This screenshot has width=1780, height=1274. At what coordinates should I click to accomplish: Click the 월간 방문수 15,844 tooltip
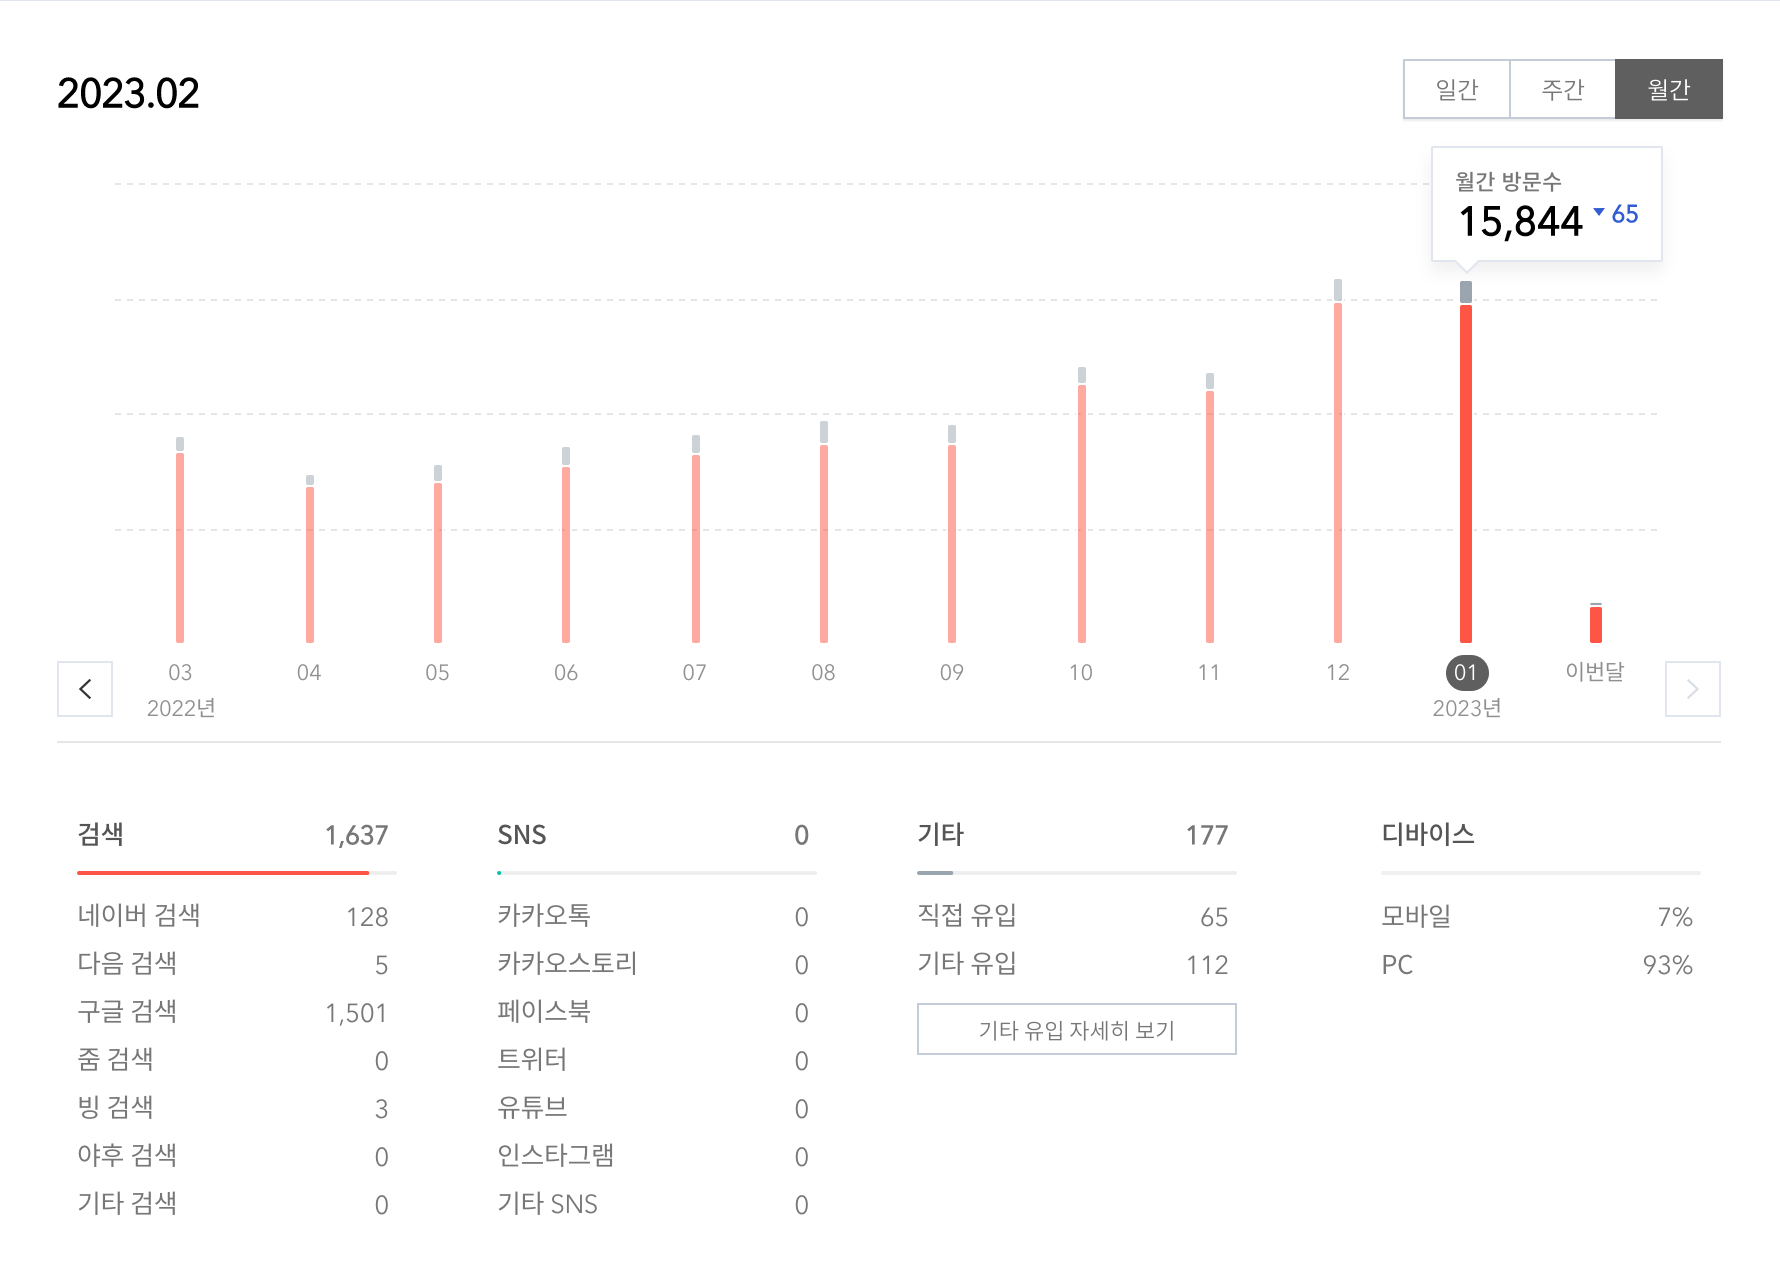[x=1547, y=205]
